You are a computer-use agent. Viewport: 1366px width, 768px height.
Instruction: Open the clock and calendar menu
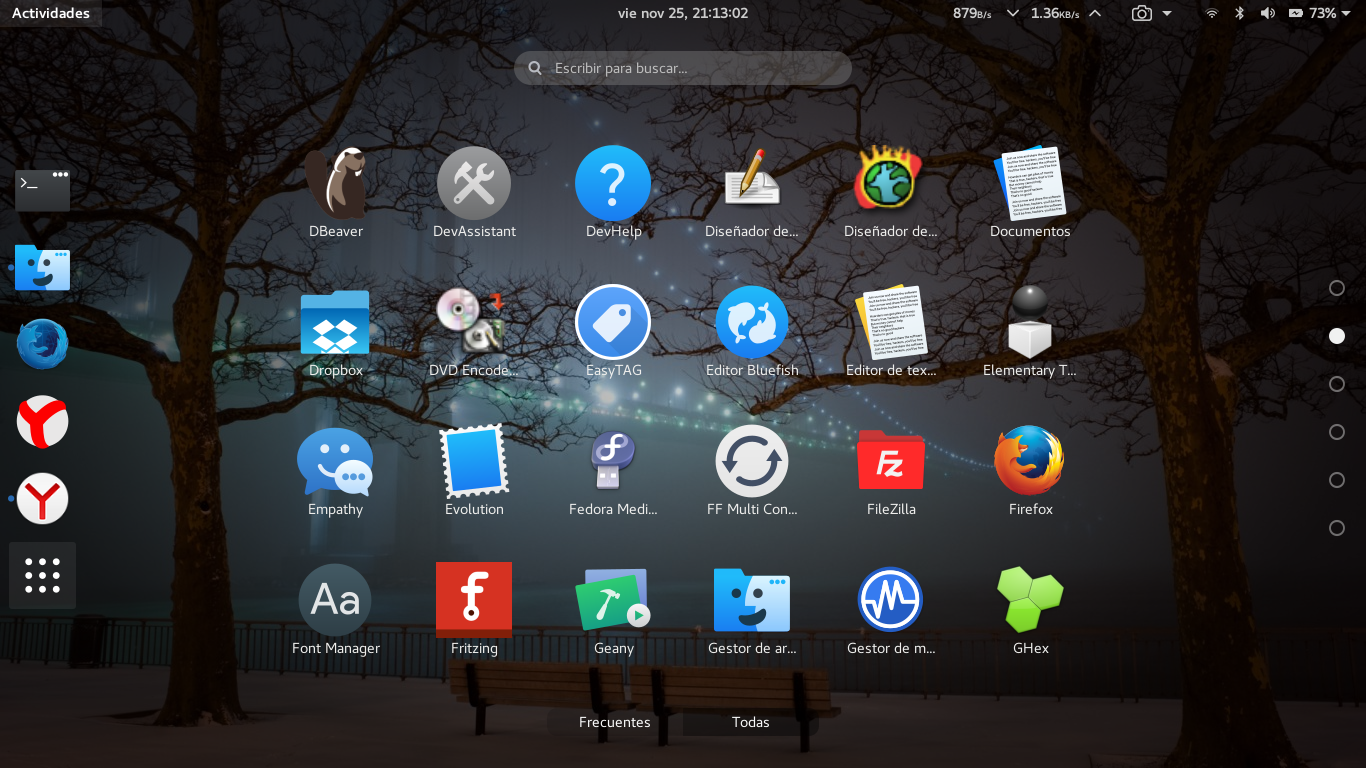[683, 13]
